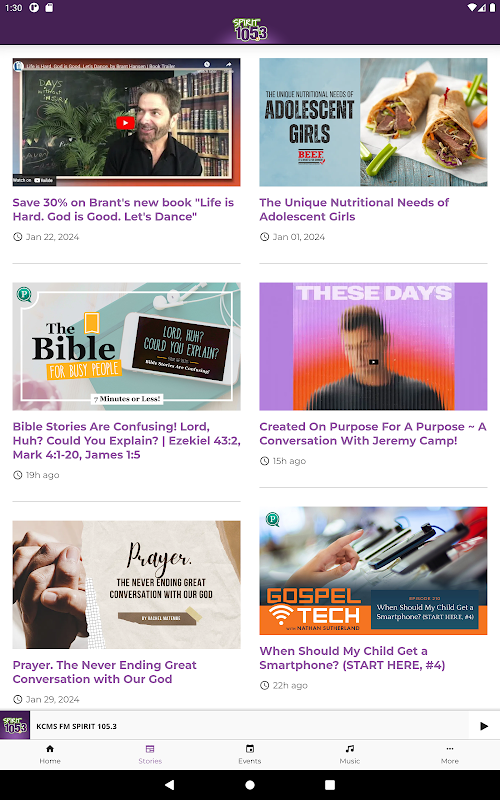Open the Prayer Never Ending Conversation thumbnail

point(127,584)
